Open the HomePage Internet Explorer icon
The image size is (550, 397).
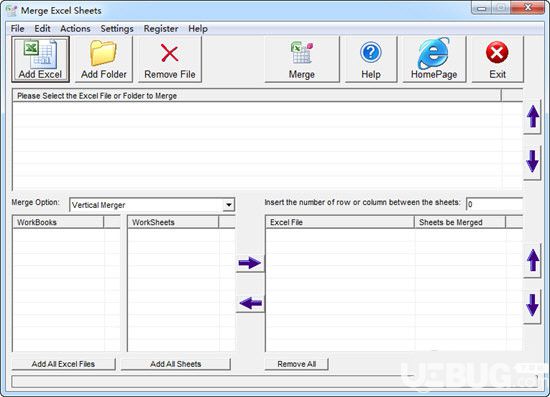pos(434,53)
